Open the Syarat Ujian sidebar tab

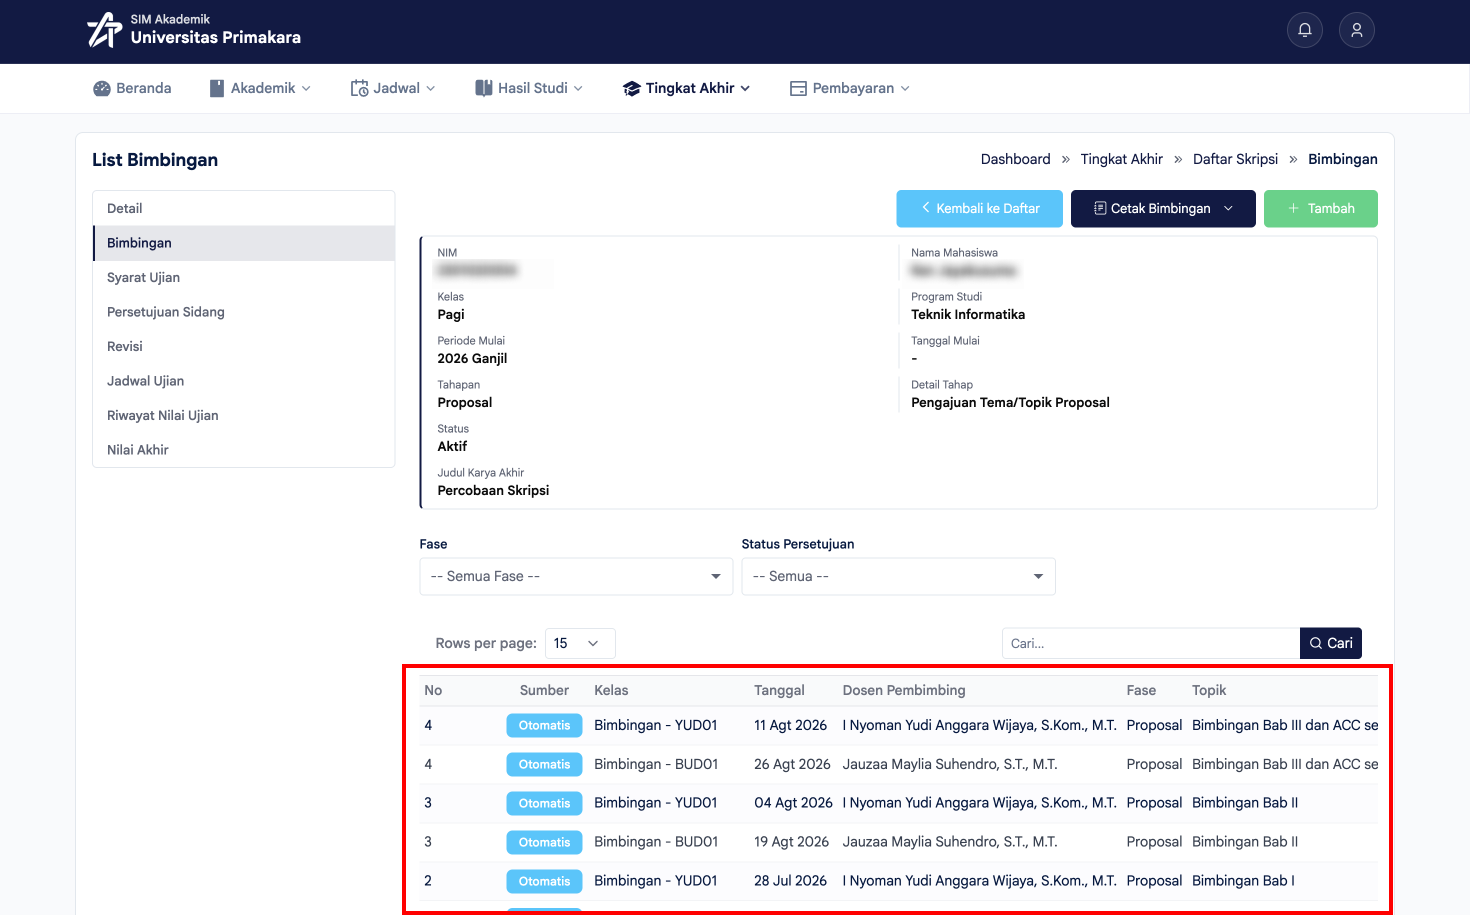click(244, 277)
